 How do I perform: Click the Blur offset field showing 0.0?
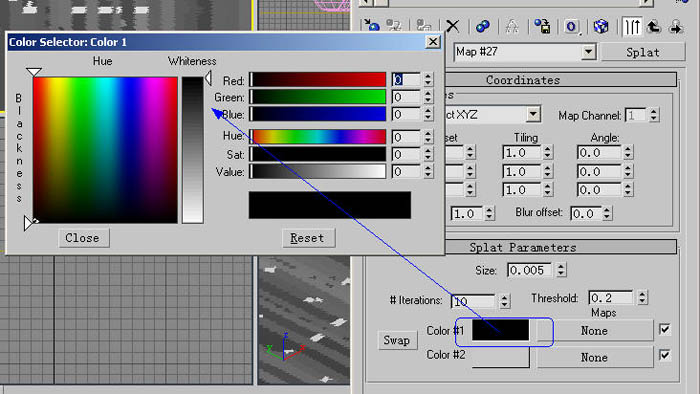coord(585,213)
